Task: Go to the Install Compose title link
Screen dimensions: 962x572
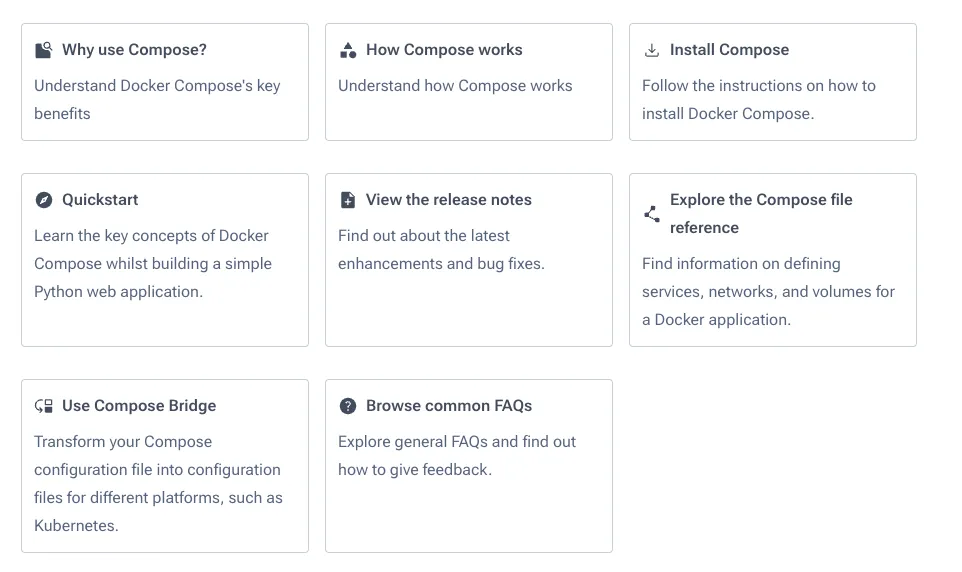Action: tap(729, 50)
